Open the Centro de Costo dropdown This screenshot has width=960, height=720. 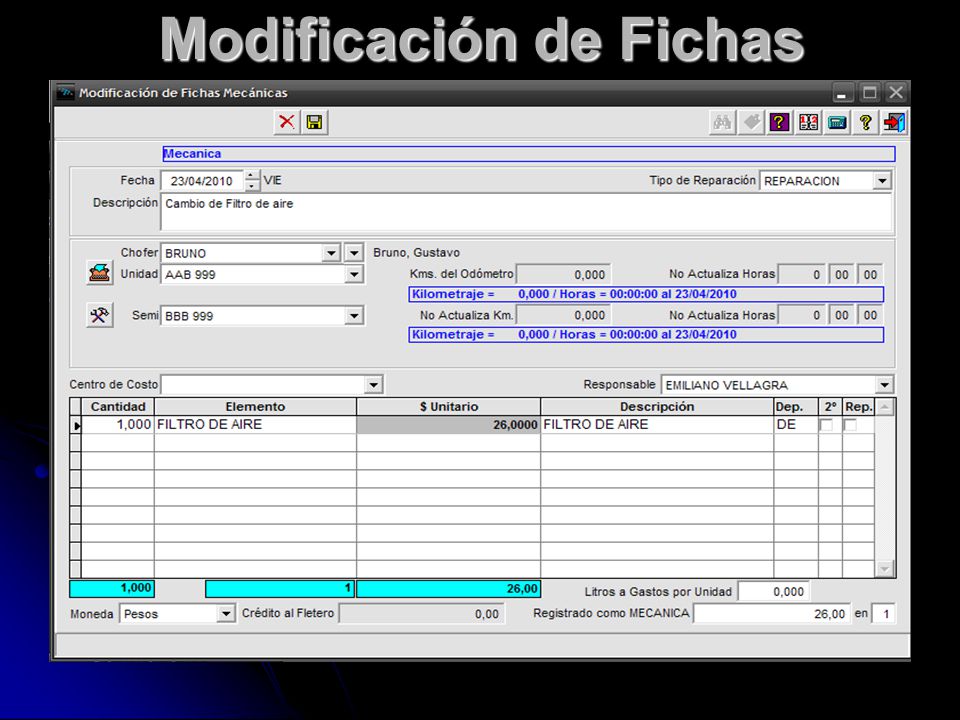[373, 384]
